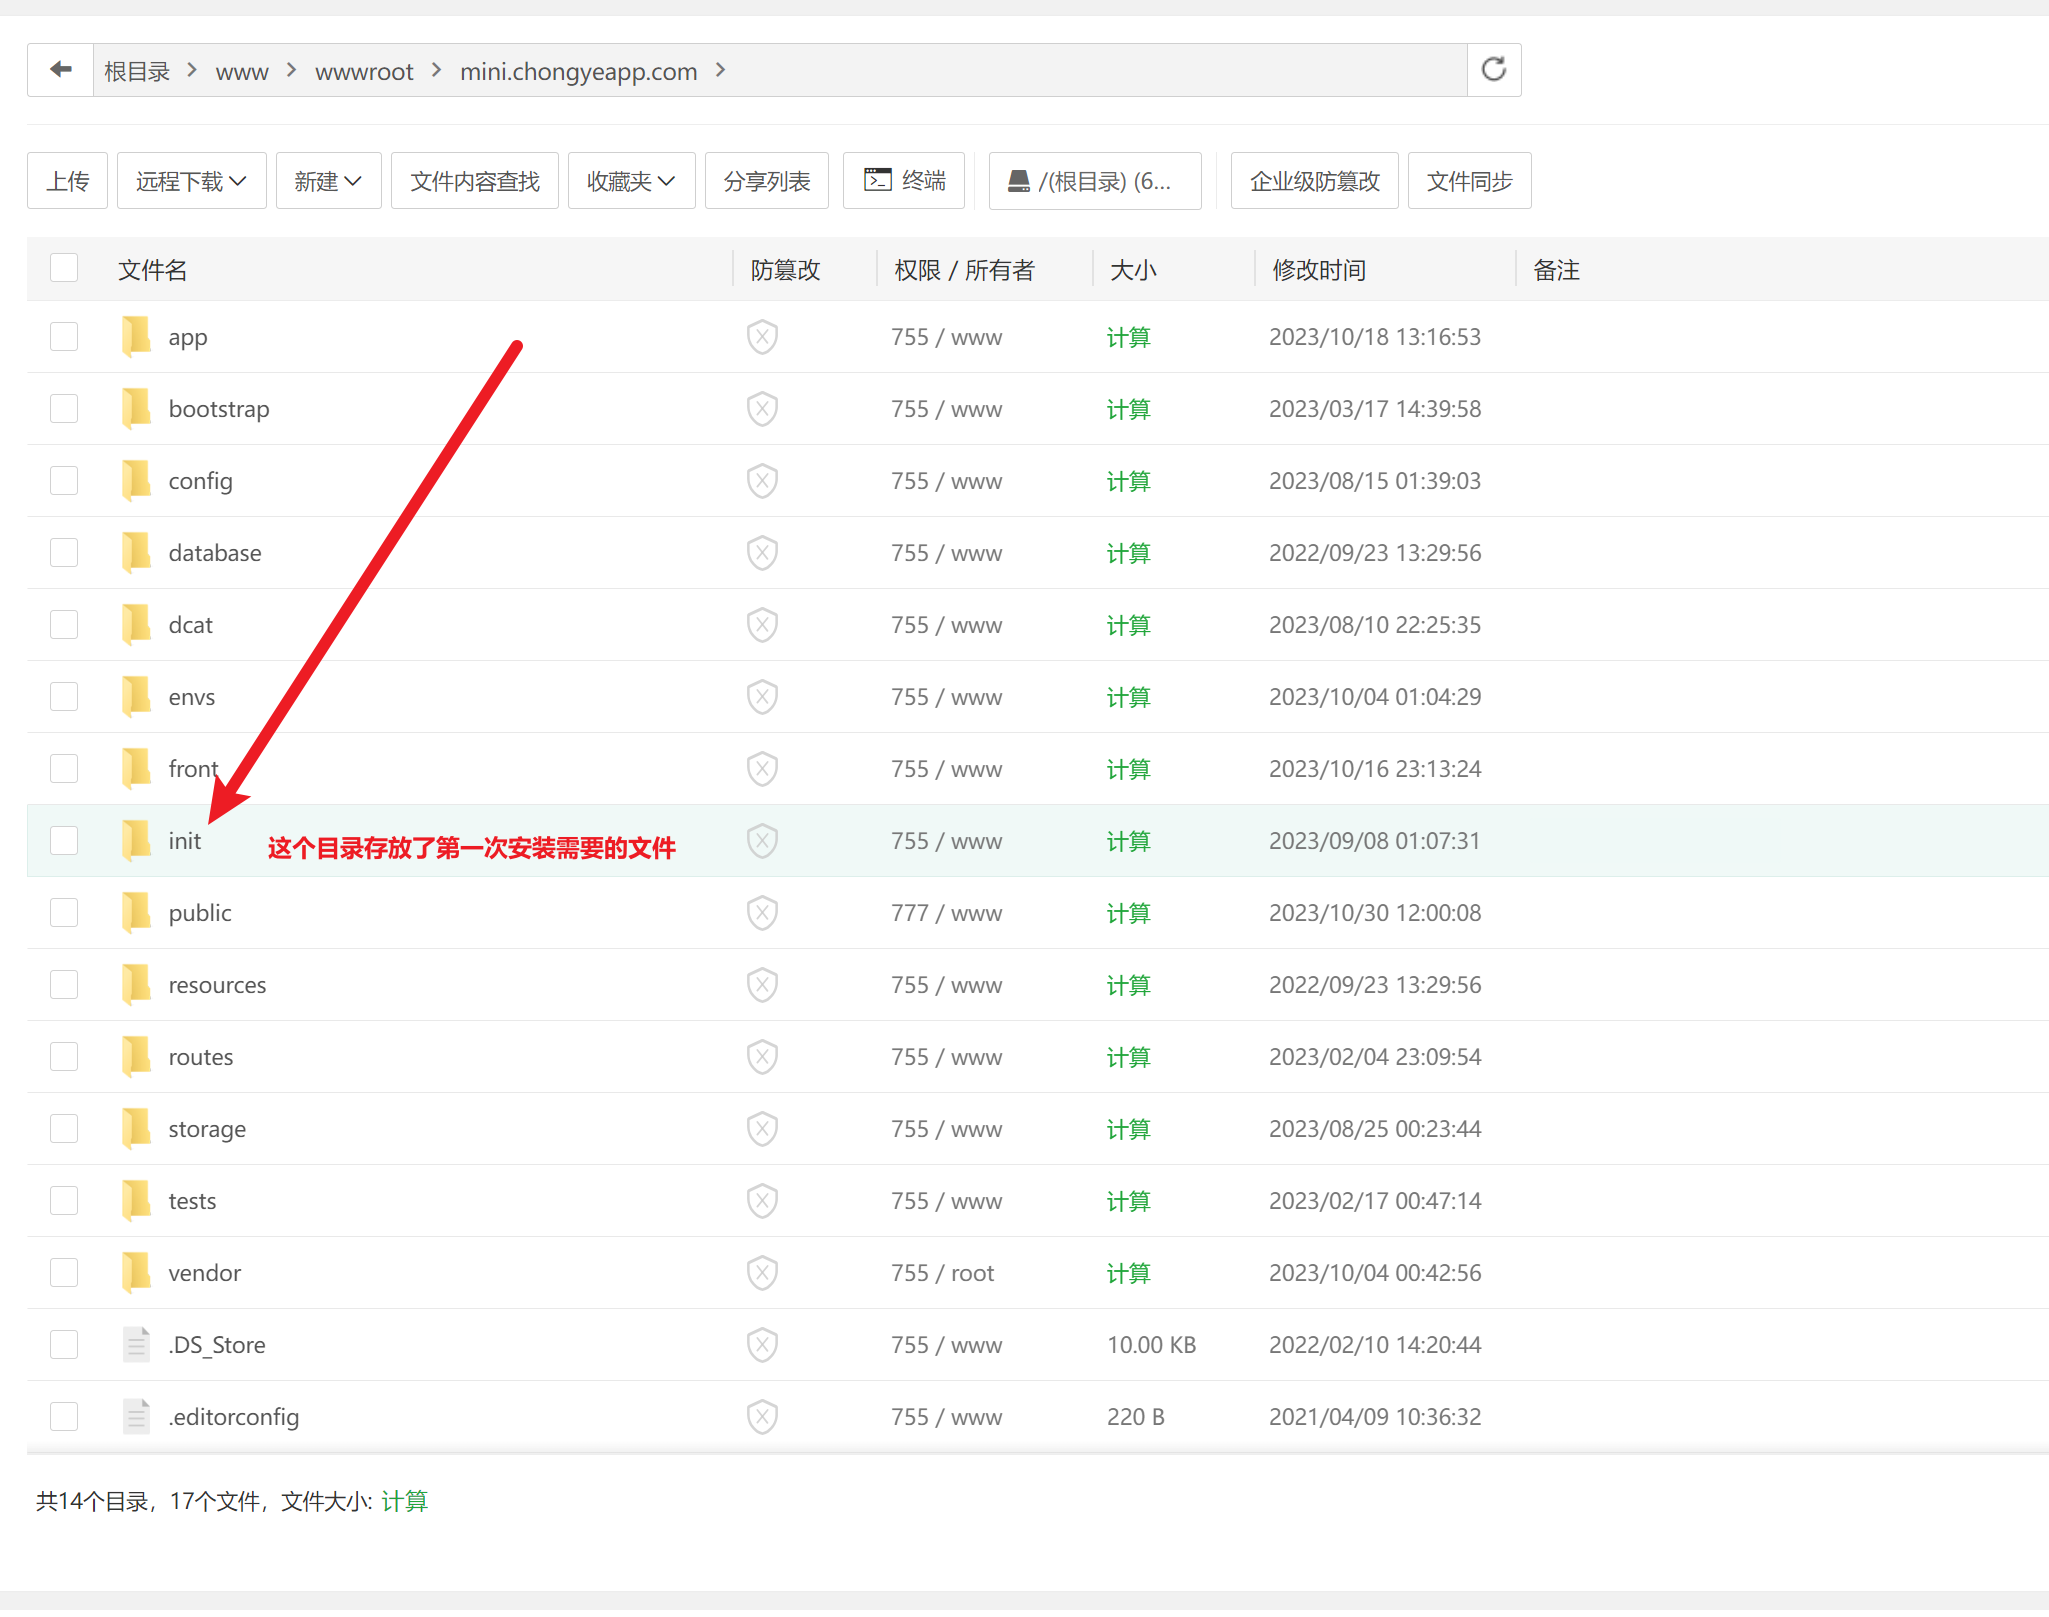Open the 远程下载 dropdown
2049x1617 pixels.
tap(190, 180)
